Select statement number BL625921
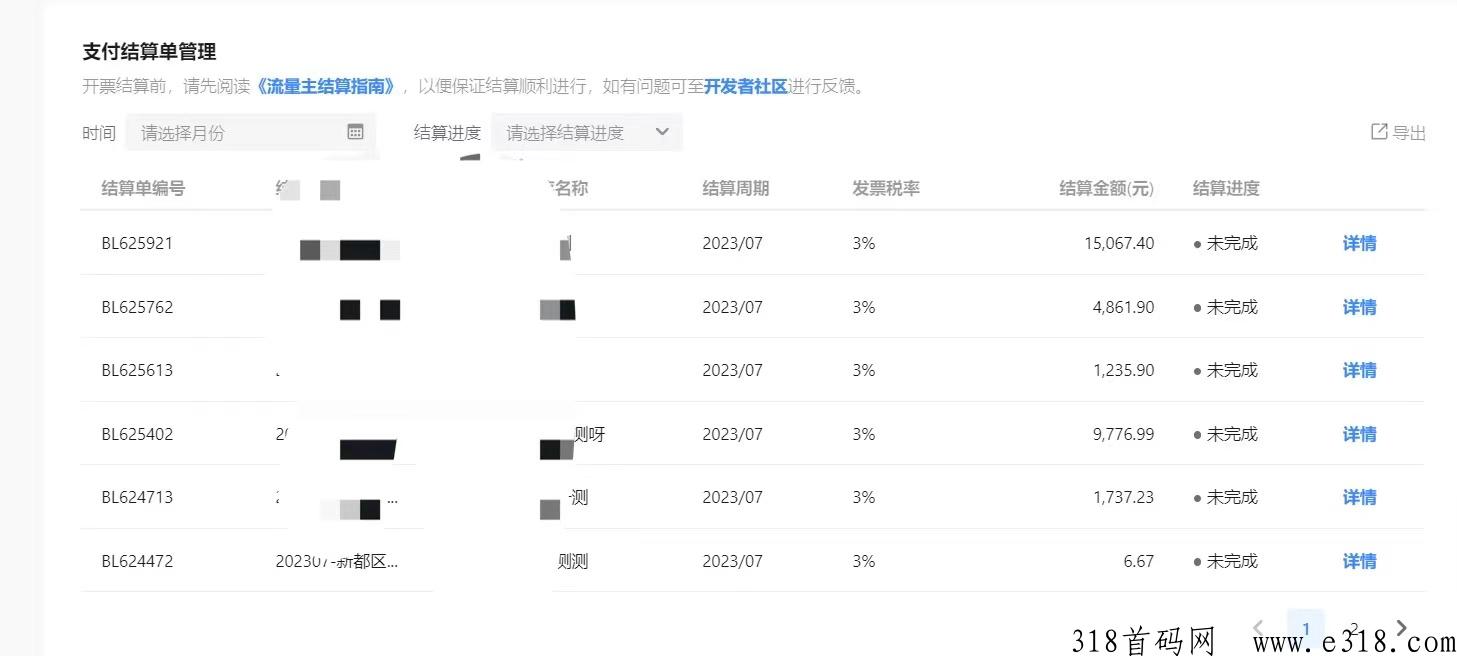 [x=137, y=243]
